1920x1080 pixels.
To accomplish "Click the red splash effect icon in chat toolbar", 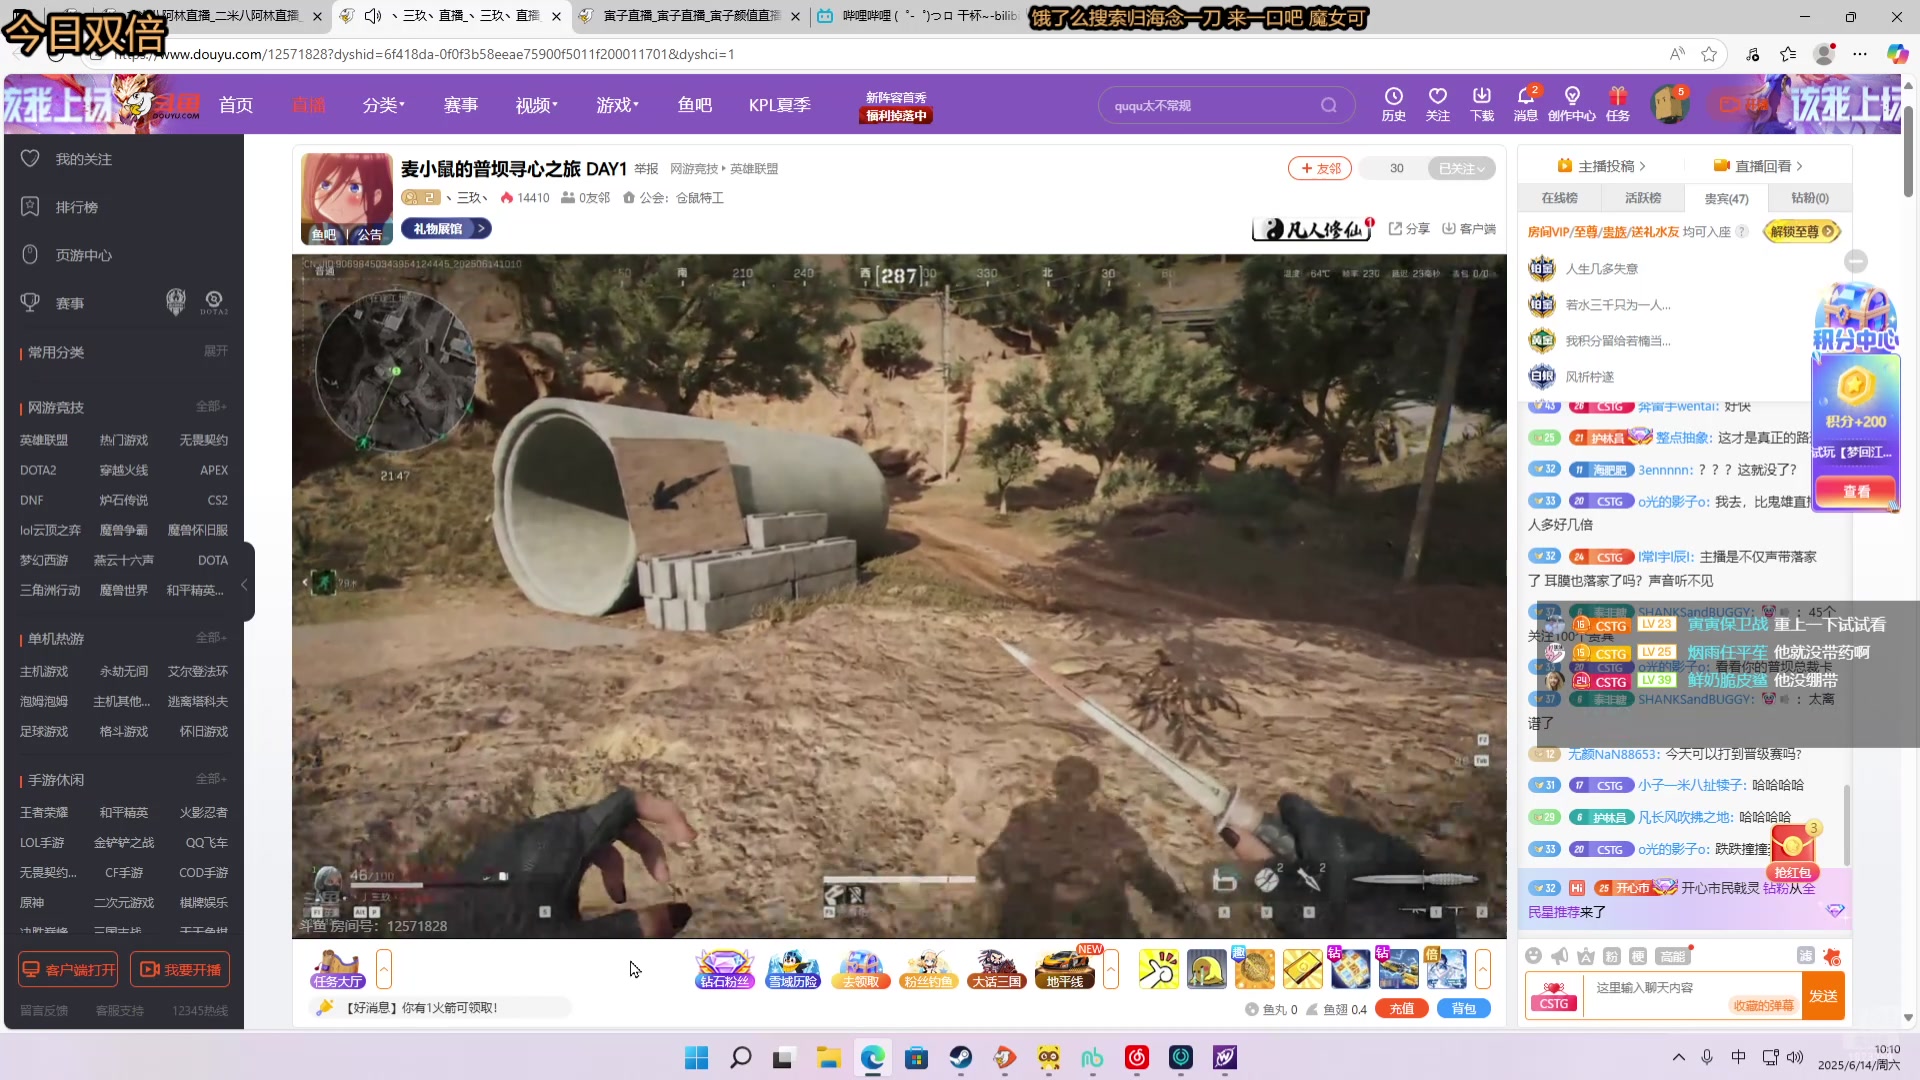I will (x=1832, y=956).
